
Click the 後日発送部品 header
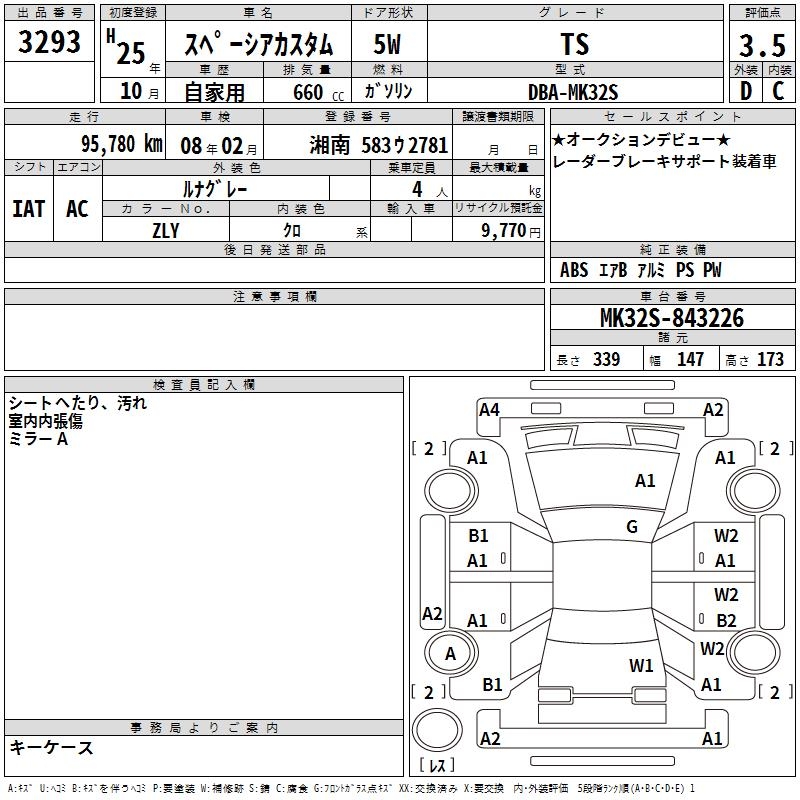[275, 249]
